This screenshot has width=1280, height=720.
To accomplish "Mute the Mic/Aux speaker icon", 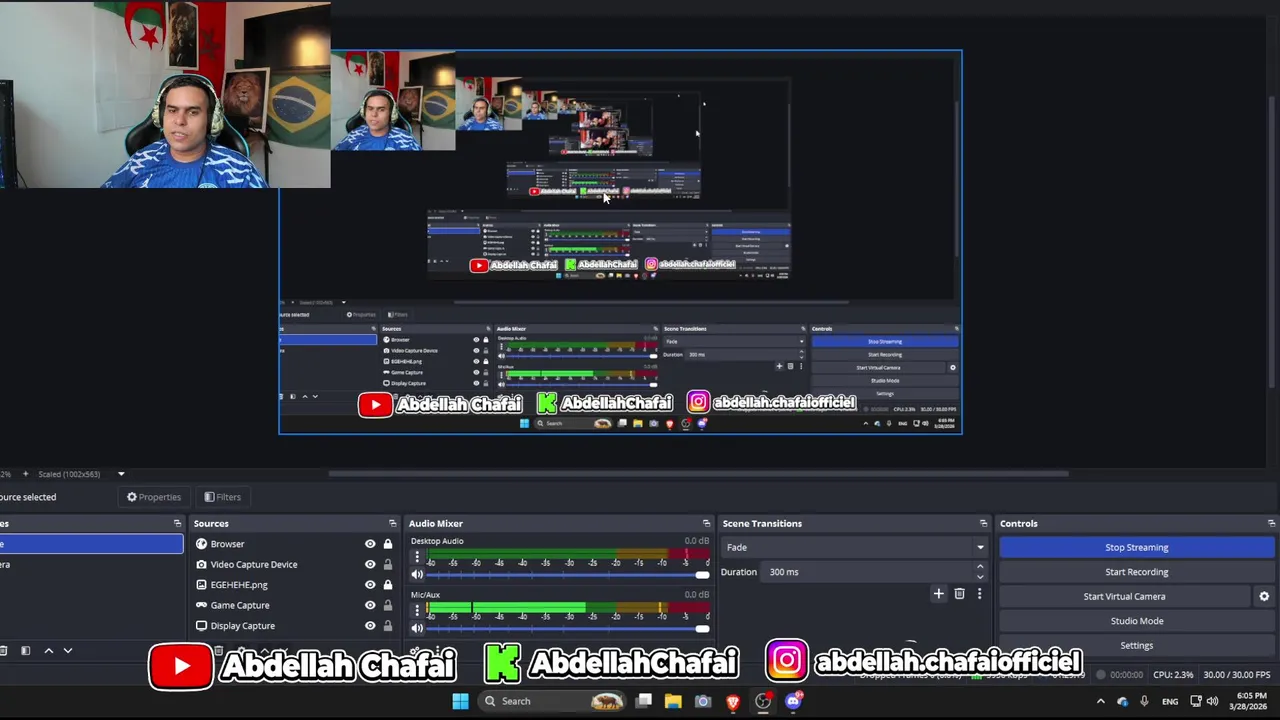I will 417,628.
